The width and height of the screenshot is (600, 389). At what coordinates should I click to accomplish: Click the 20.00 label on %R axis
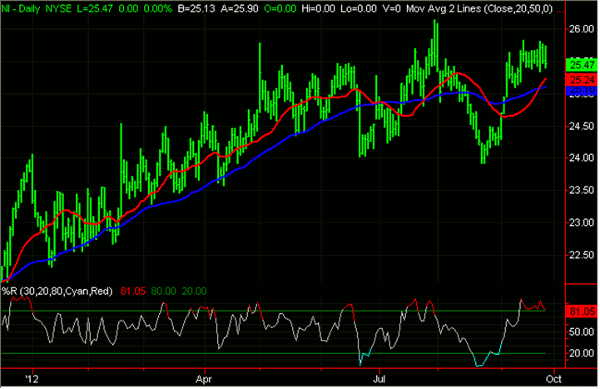click(581, 353)
